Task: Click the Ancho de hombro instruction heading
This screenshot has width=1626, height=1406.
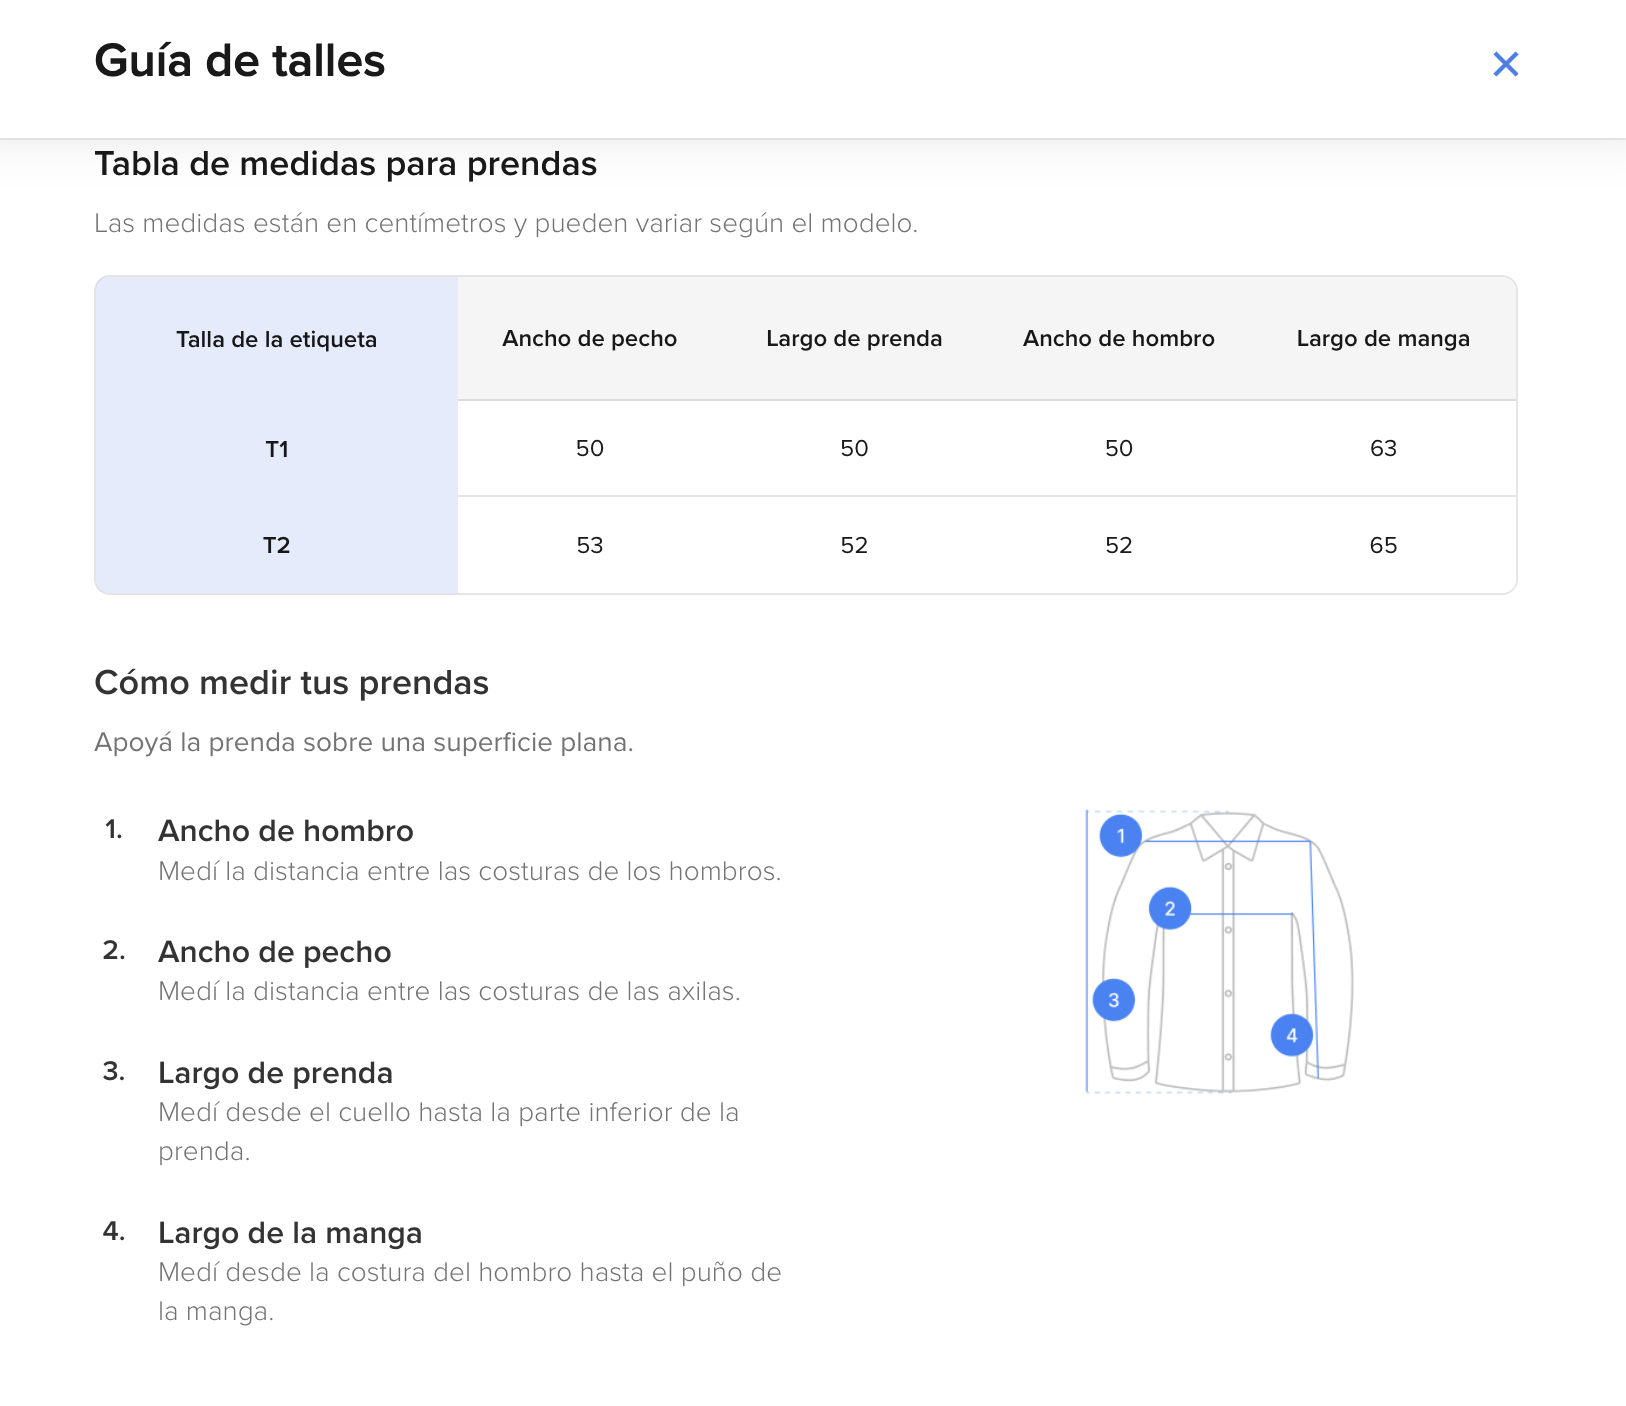Action: point(286,831)
